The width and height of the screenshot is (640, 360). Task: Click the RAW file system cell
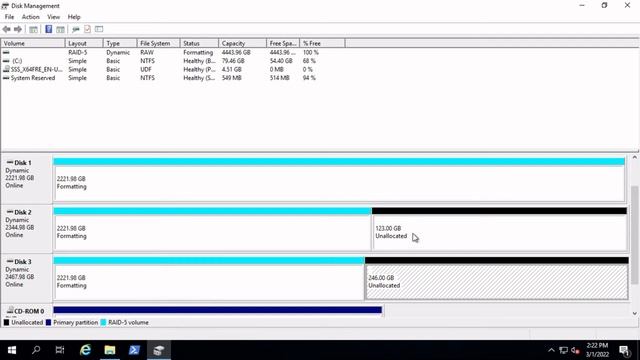pos(147,53)
